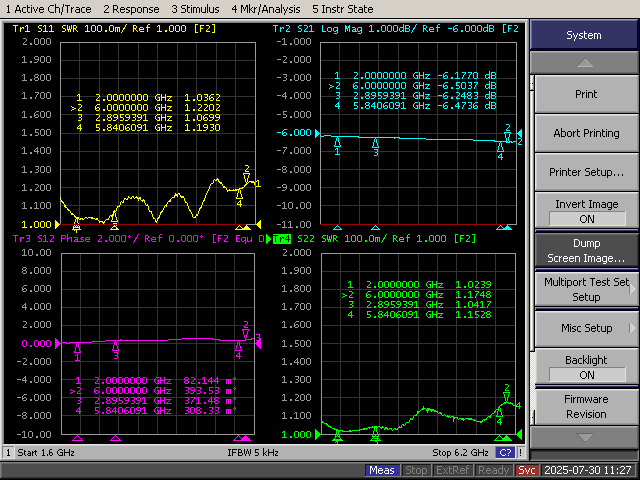Click marker 2 on the Tr1 S11 trace
This screenshot has width=640, height=480.
pyautogui.click(x=247, y=175)
